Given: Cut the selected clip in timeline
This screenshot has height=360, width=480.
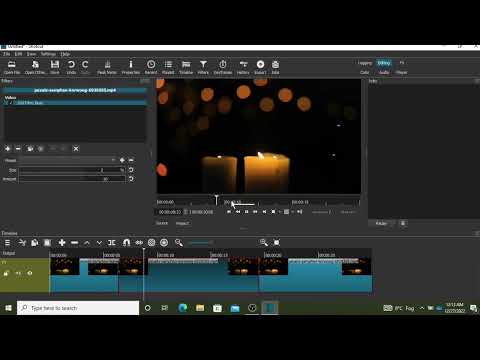Looking at the screenshot, I should point(22,243).
